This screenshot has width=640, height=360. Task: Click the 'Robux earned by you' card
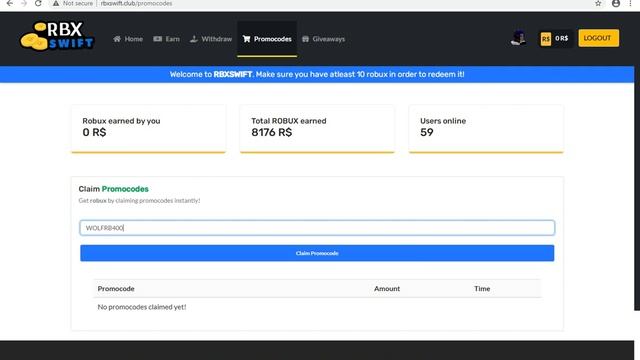point(149,129)
